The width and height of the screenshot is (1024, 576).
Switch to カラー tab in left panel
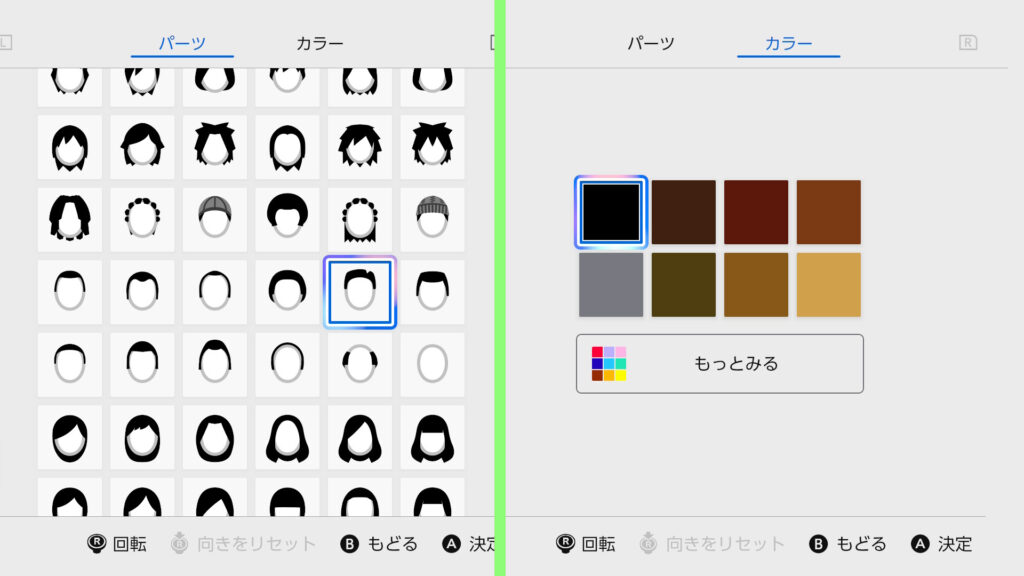click(x=319, y=44)
